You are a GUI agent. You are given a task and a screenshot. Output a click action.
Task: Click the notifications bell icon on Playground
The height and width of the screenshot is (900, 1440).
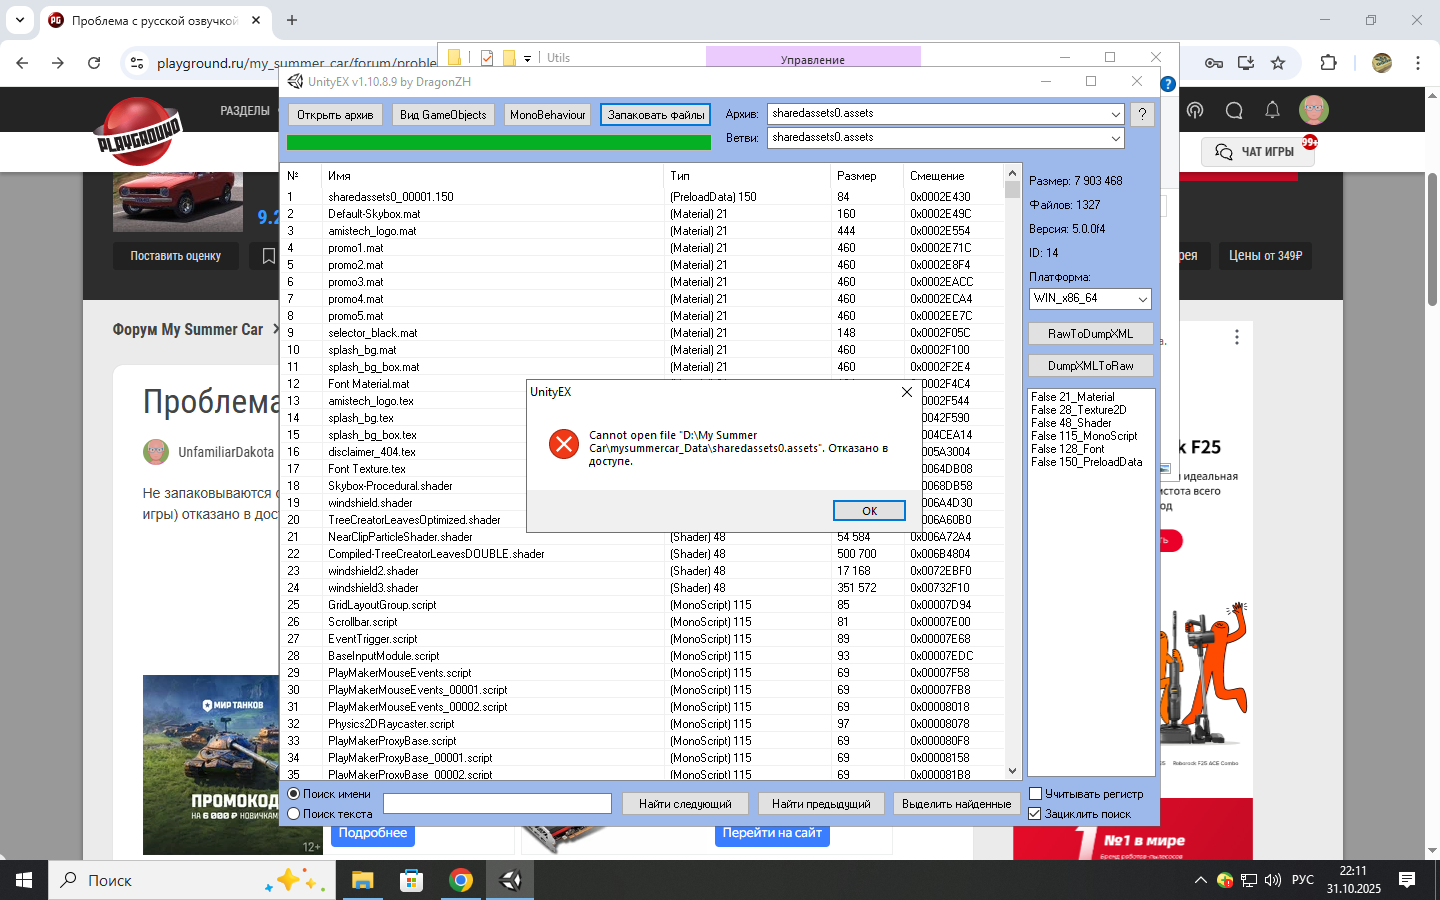1272,110
